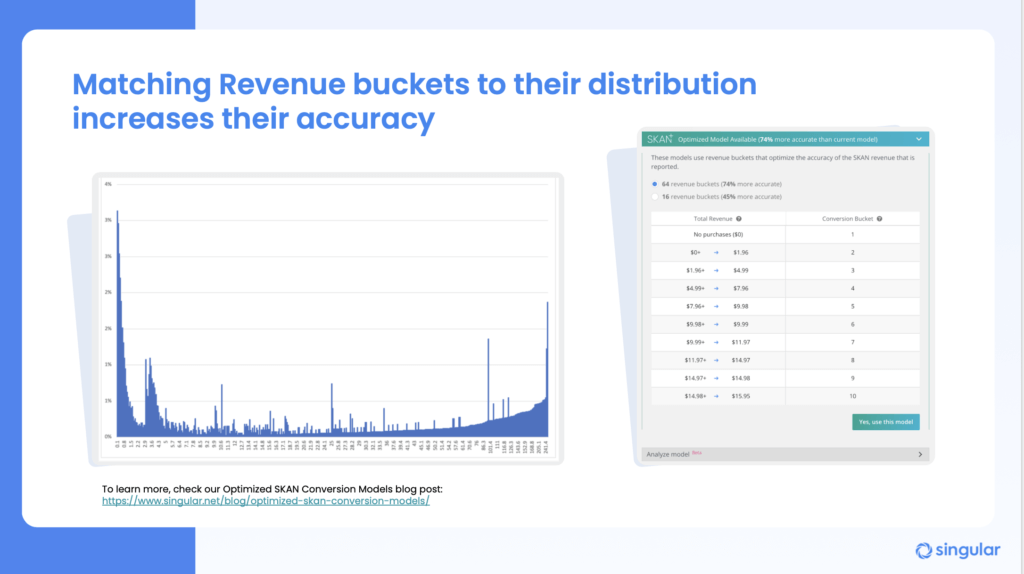
Task: Click the revenue distribution histogram chart
Action: point(327,318)
